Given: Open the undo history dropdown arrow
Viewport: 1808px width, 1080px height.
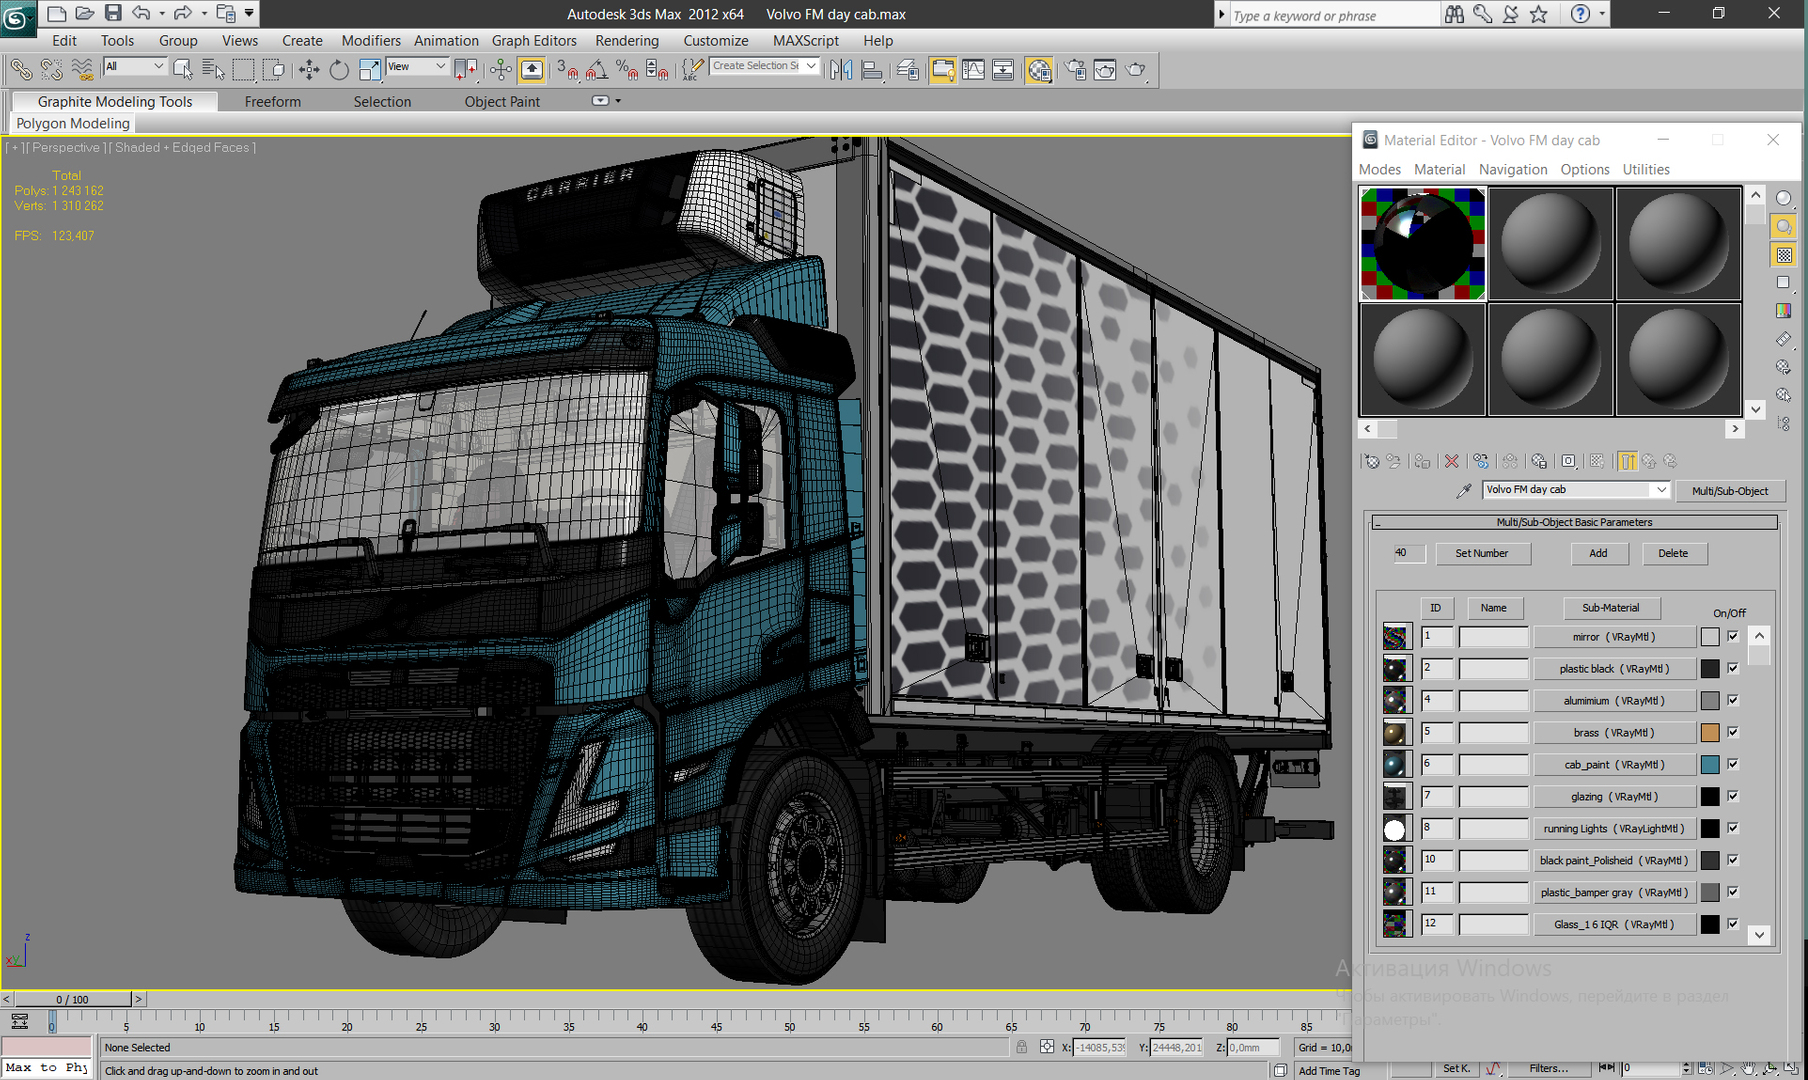Looking at the screenshot, I should 161,14.
